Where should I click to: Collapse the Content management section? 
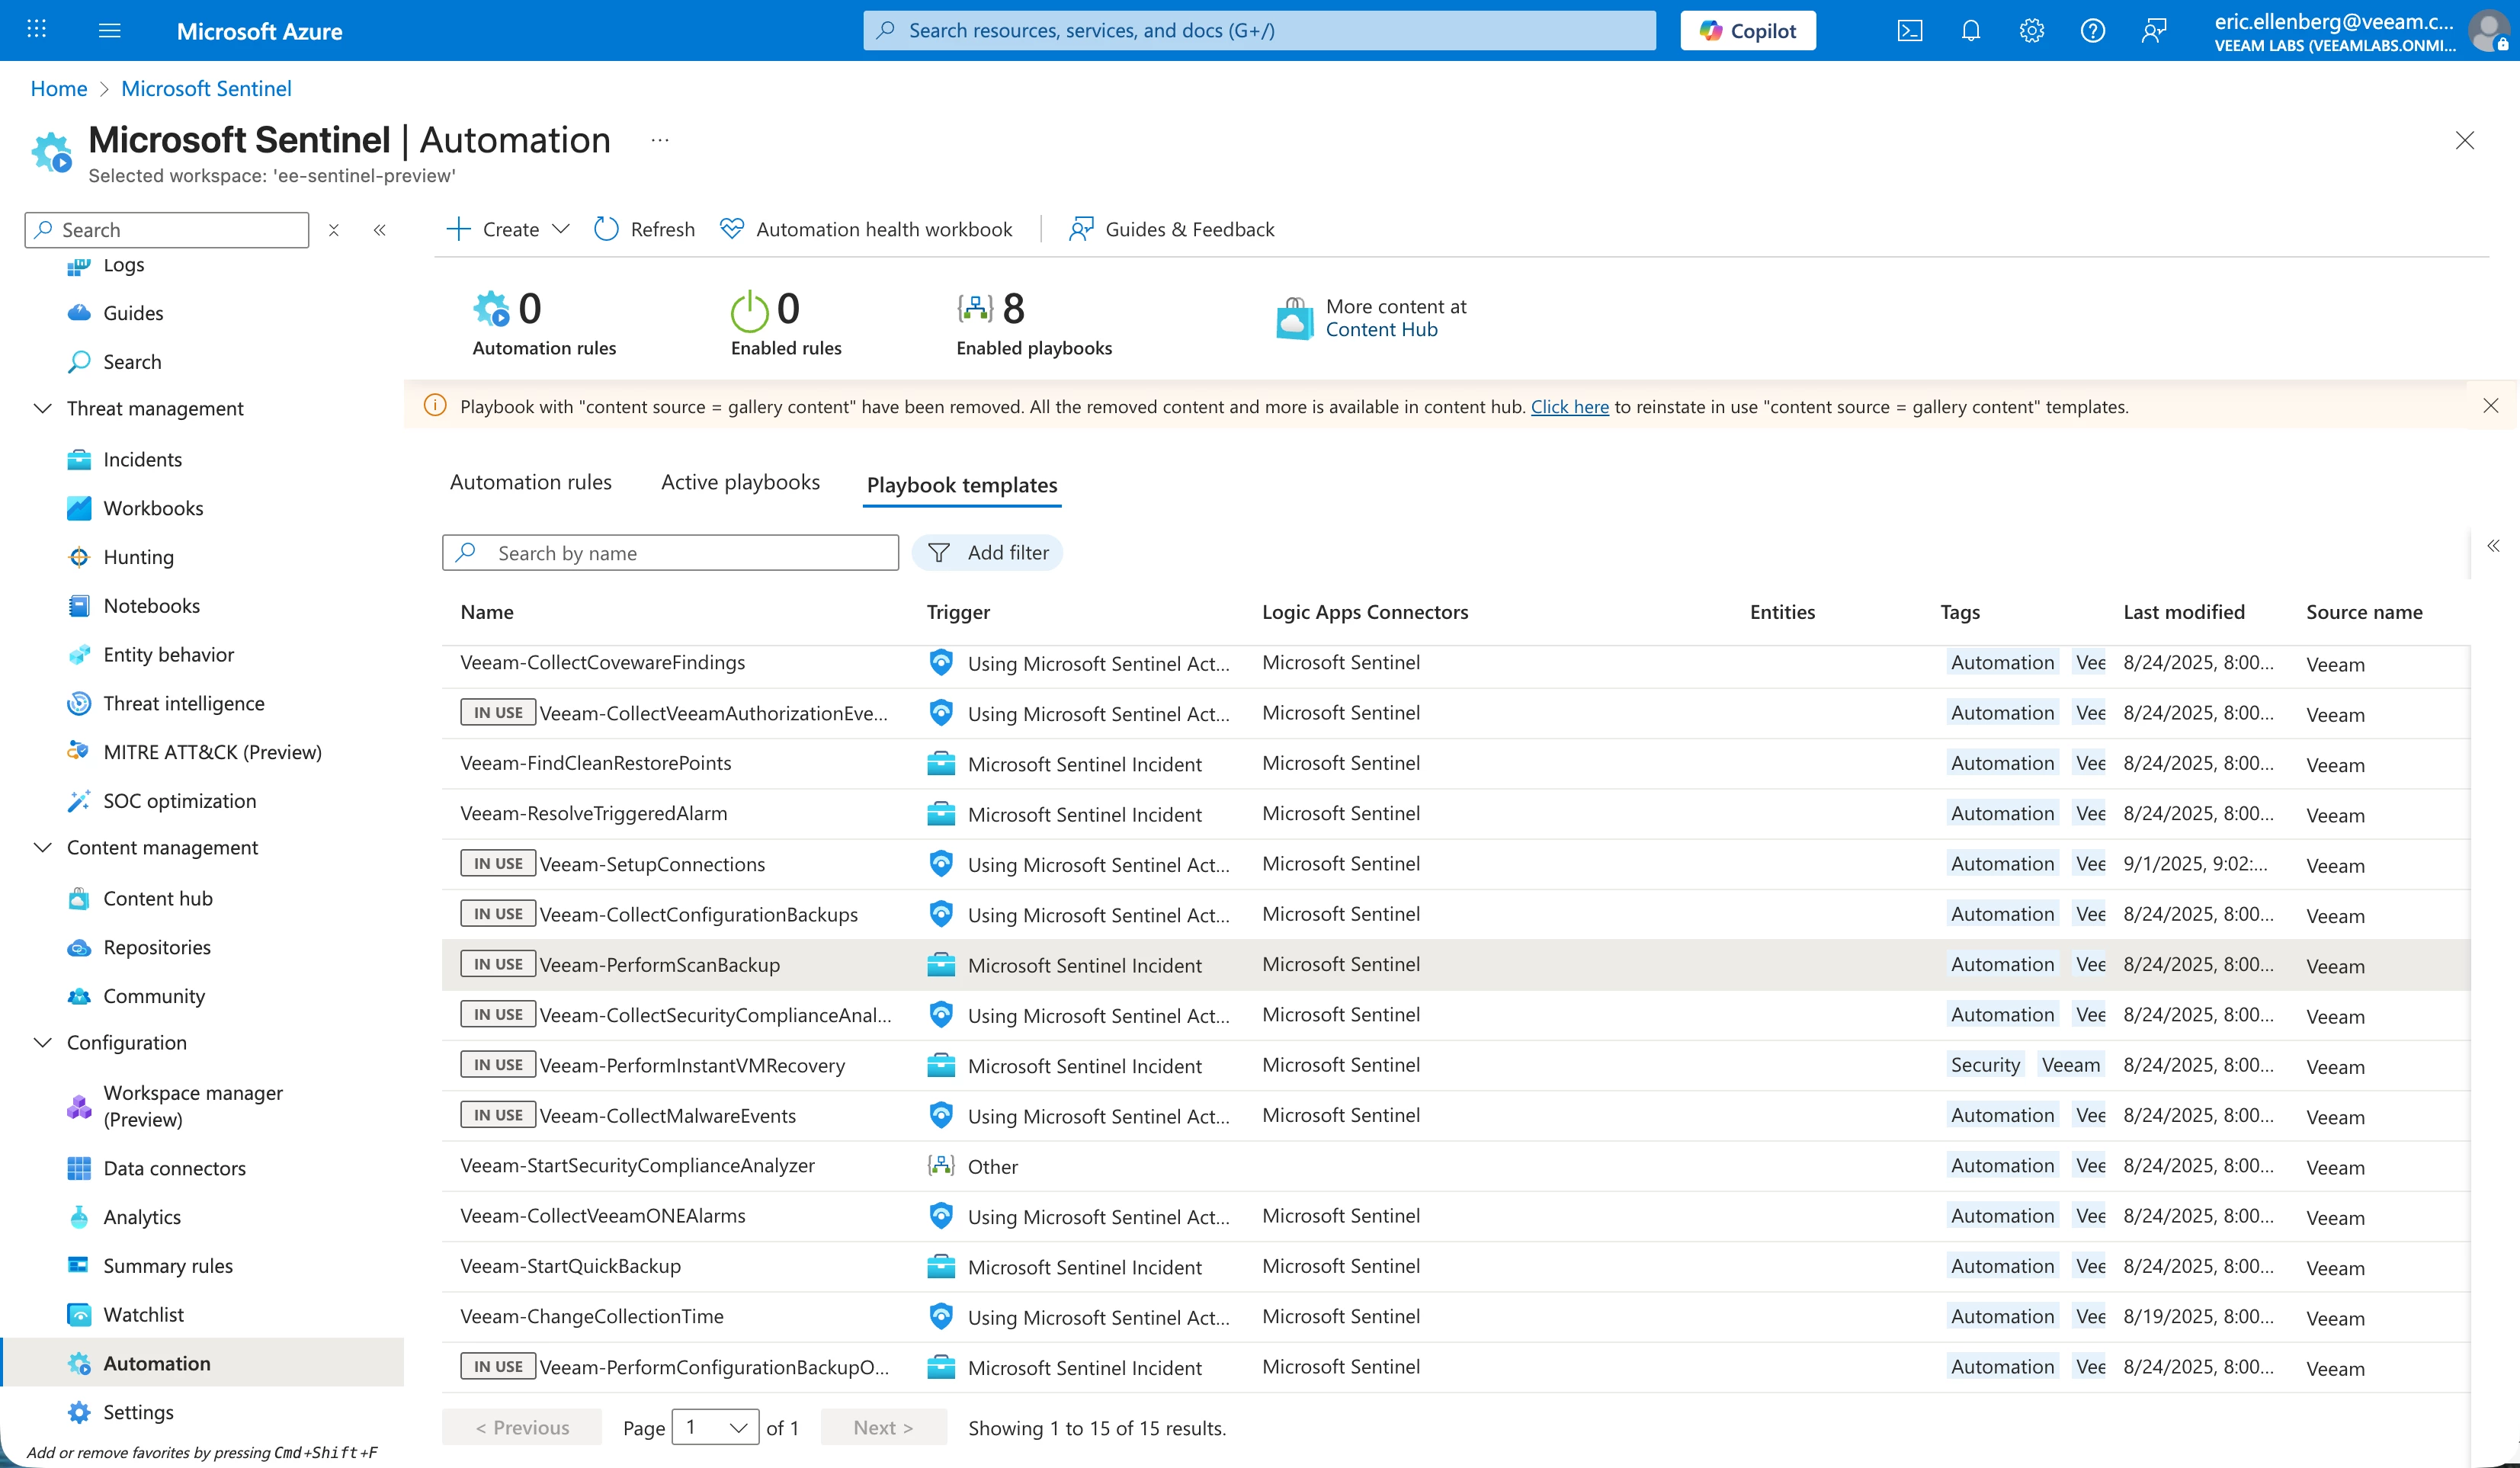pos(43,847)
